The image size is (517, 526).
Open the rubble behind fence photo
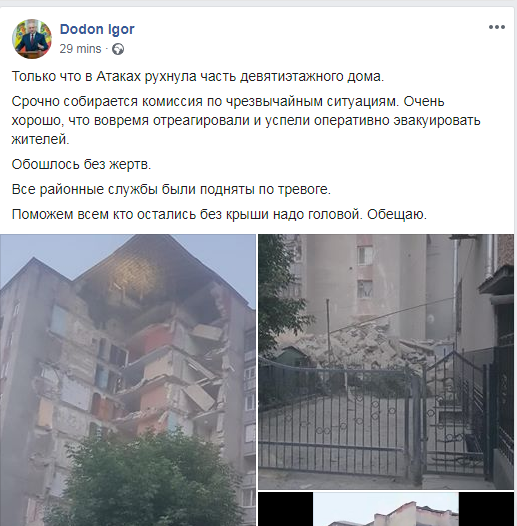coord(386,362)
